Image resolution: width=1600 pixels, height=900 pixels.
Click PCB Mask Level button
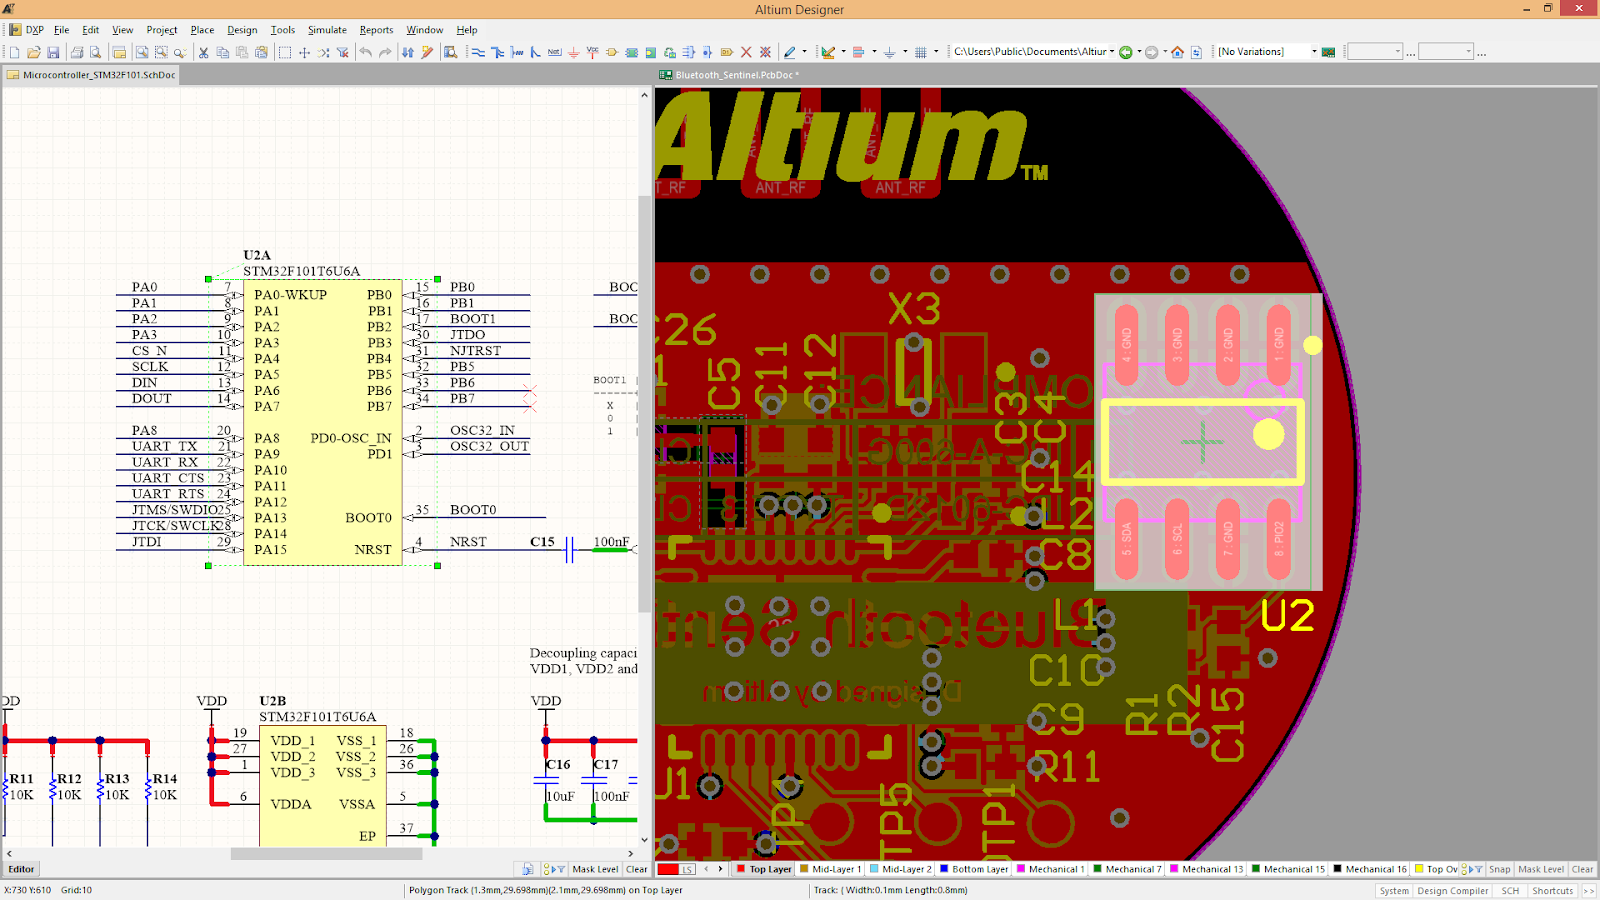[x=1541, y=869]
